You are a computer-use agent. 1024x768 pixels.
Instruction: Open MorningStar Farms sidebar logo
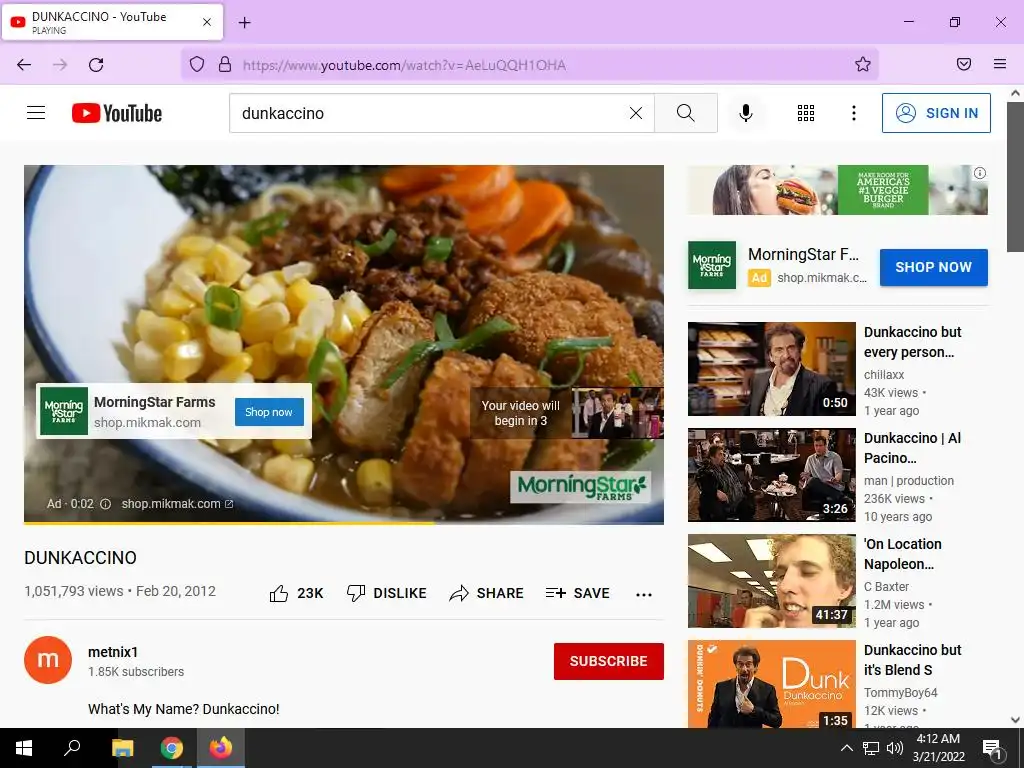coord(712,265)
